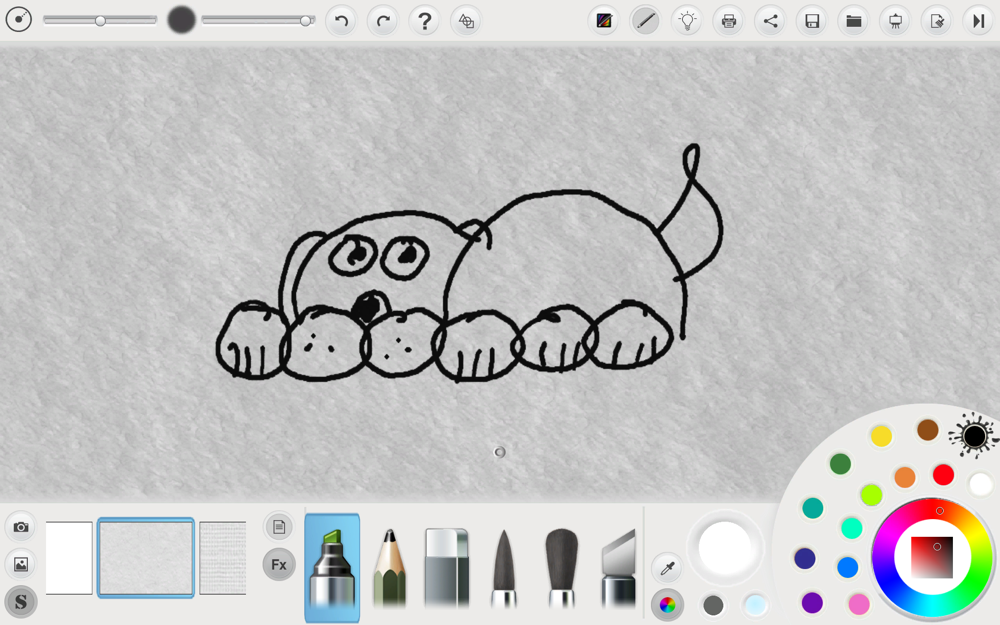Open the Fx effects panel
Screen dimensions: 1000x625
click(279, 565)
